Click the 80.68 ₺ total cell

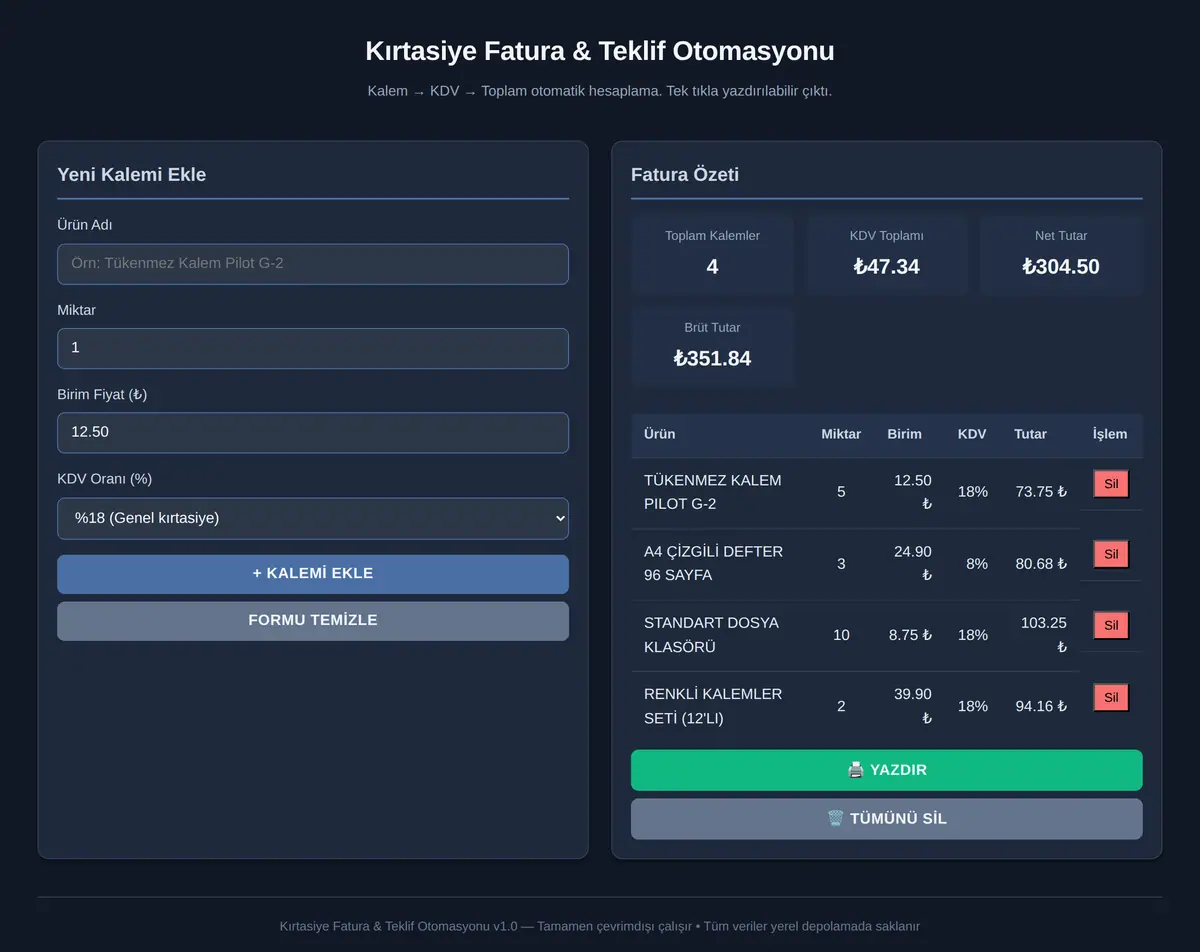pos(1041,564)
